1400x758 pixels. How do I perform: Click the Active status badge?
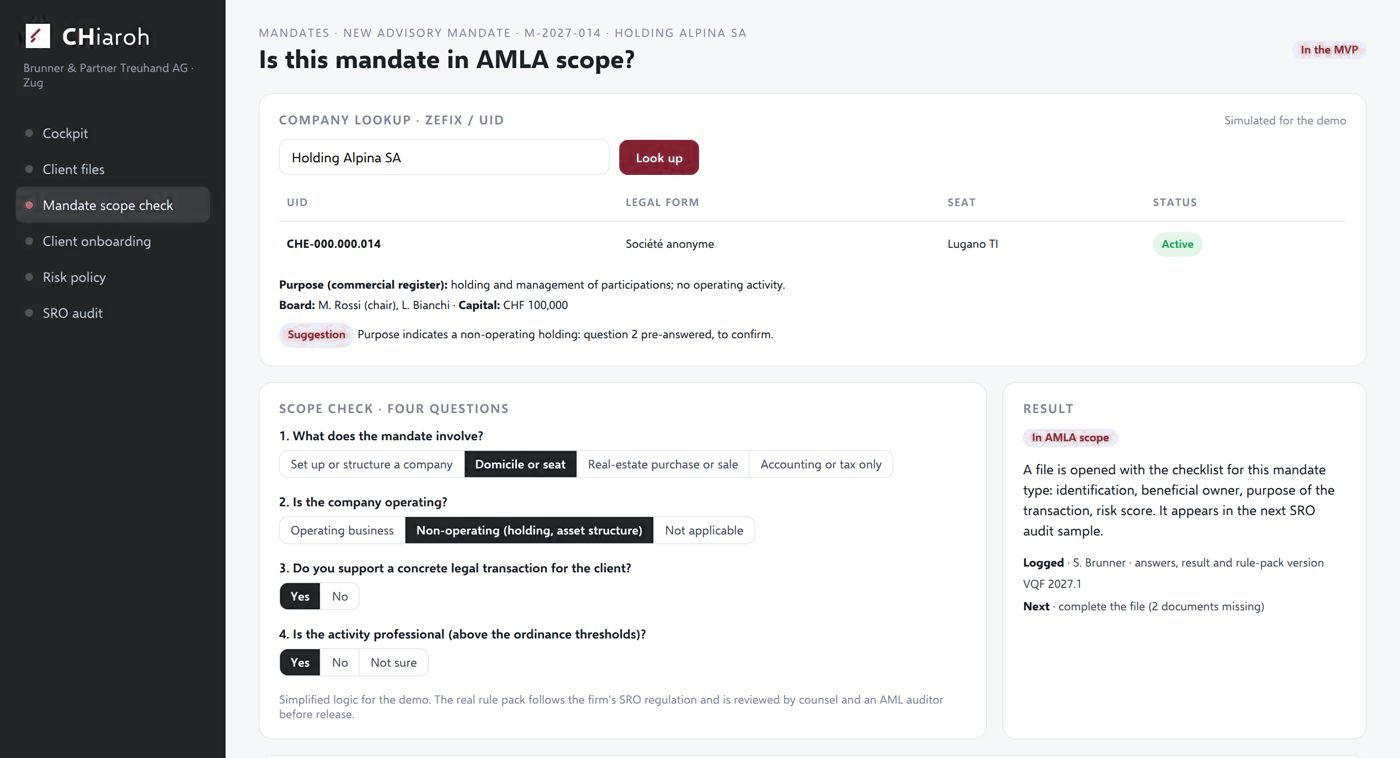[x=1177, y=244]
